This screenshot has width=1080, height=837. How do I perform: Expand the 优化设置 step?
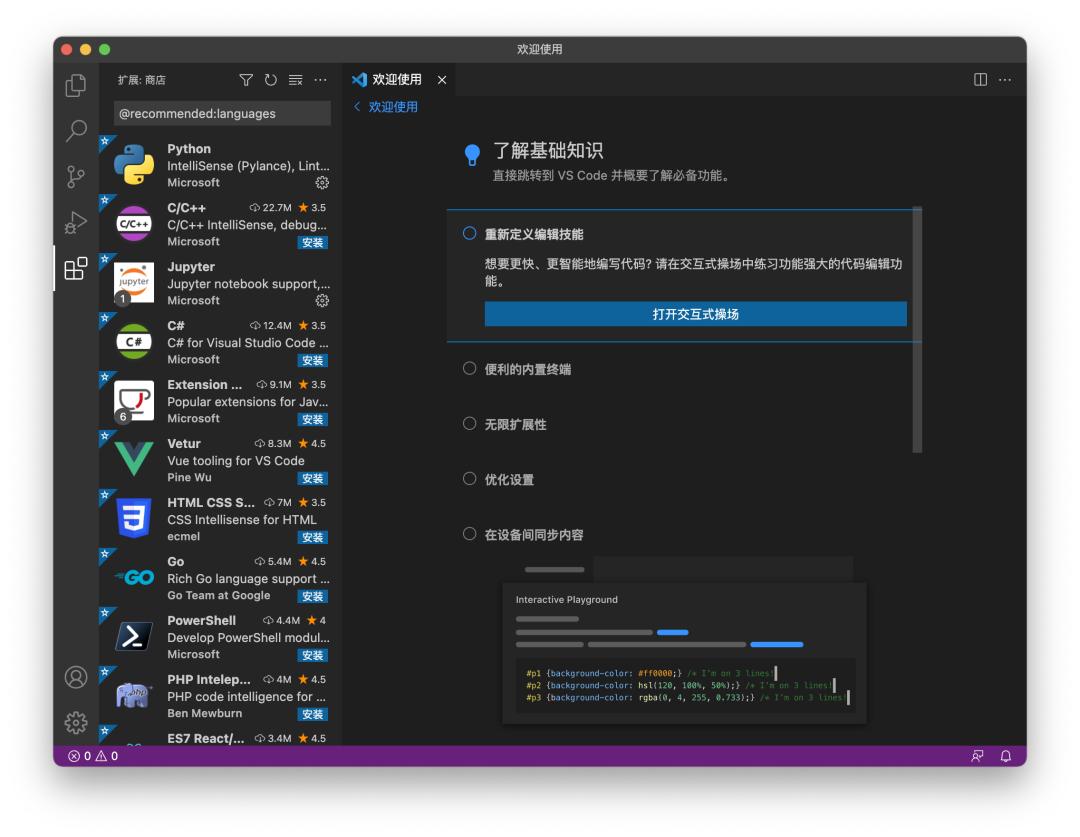tap(509, 479)
